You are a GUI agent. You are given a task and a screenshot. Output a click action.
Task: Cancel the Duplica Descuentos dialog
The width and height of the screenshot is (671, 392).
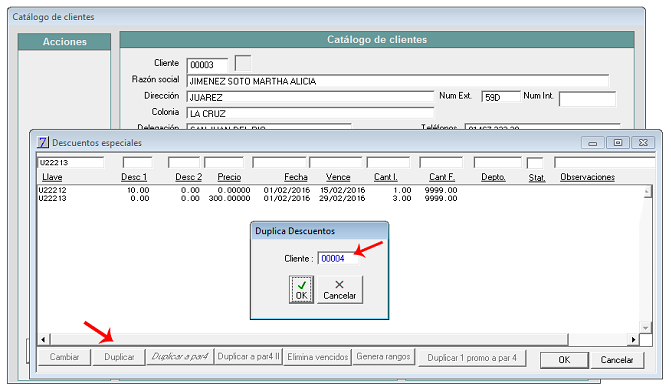[x=340, y=290]
